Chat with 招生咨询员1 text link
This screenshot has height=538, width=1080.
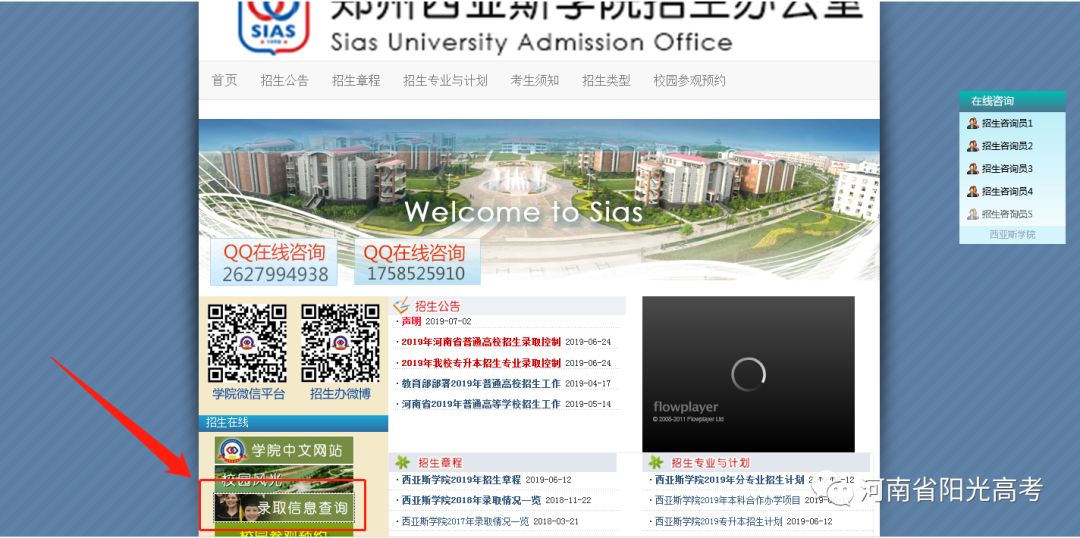1008,123
